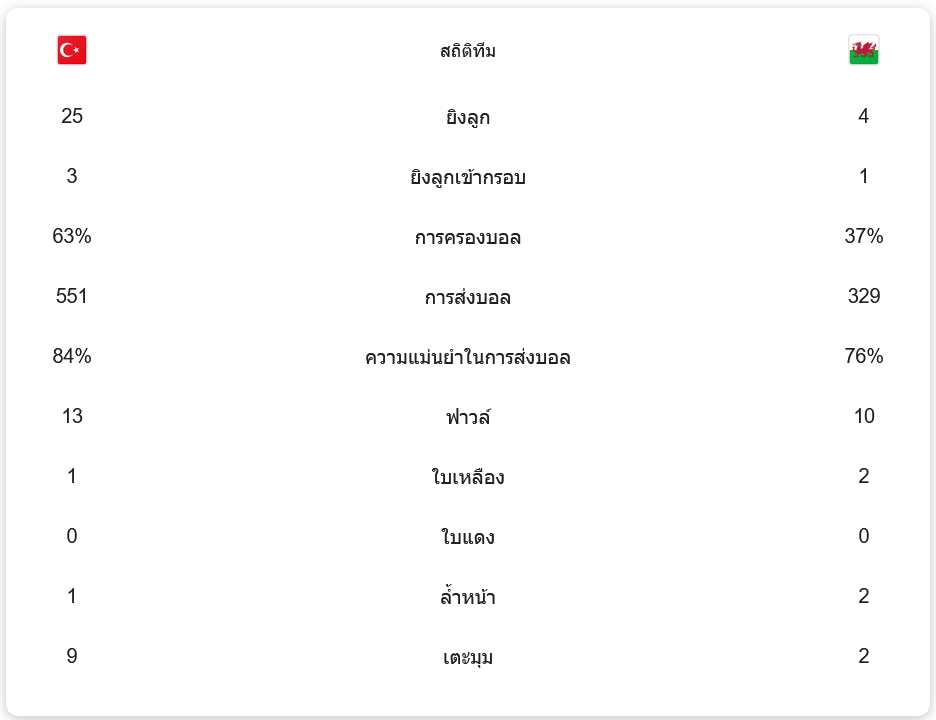This screenshot has width=936, height=720.
Task: Click the ยิงลูกเข้ากรอบ stat label
Action: coord(468,177)
